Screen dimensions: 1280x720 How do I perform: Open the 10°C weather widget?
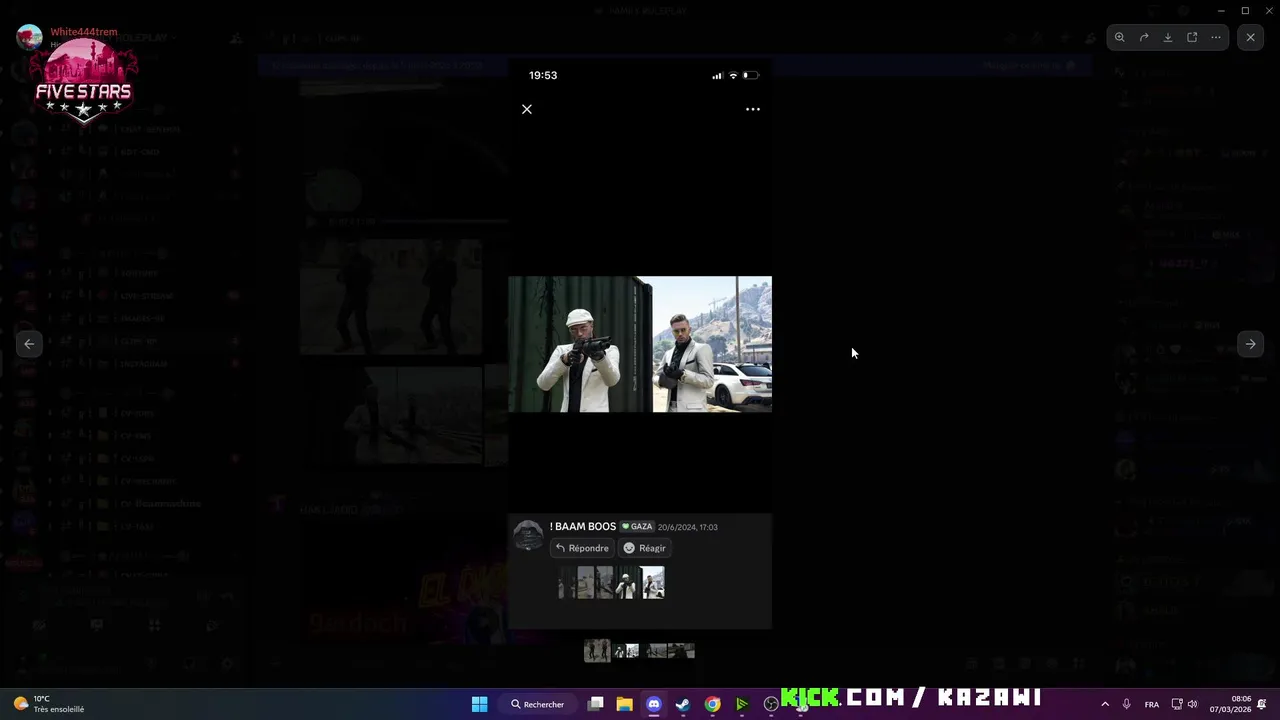tap(48, 704)
